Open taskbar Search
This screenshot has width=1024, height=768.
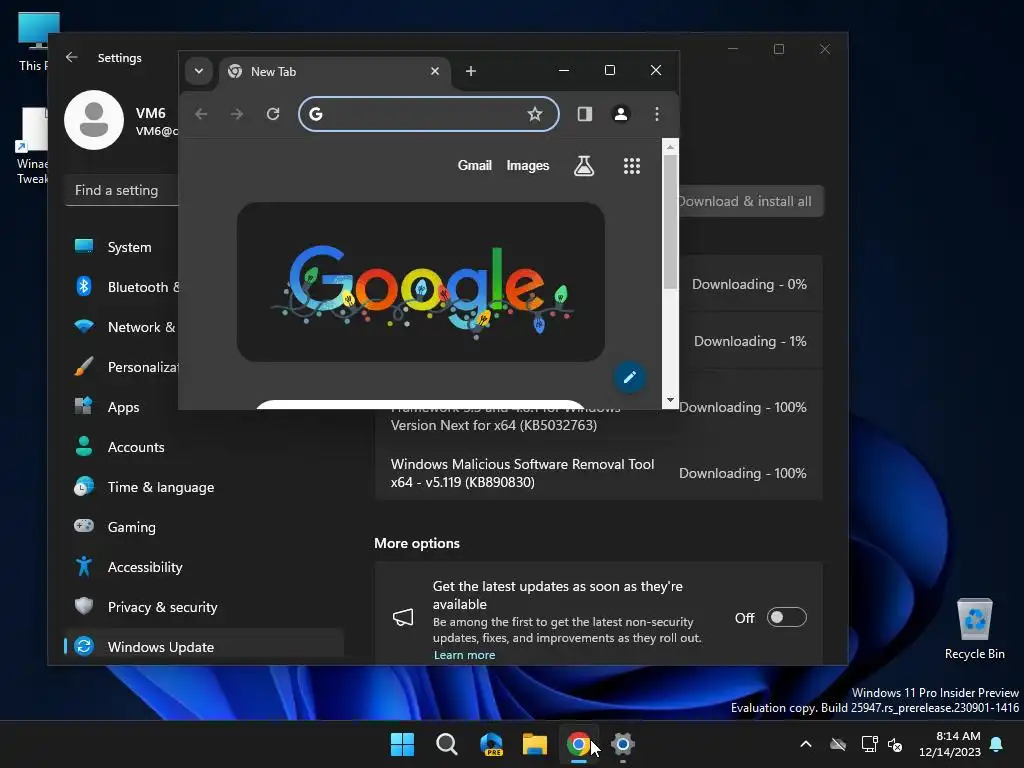coord(447,744)
